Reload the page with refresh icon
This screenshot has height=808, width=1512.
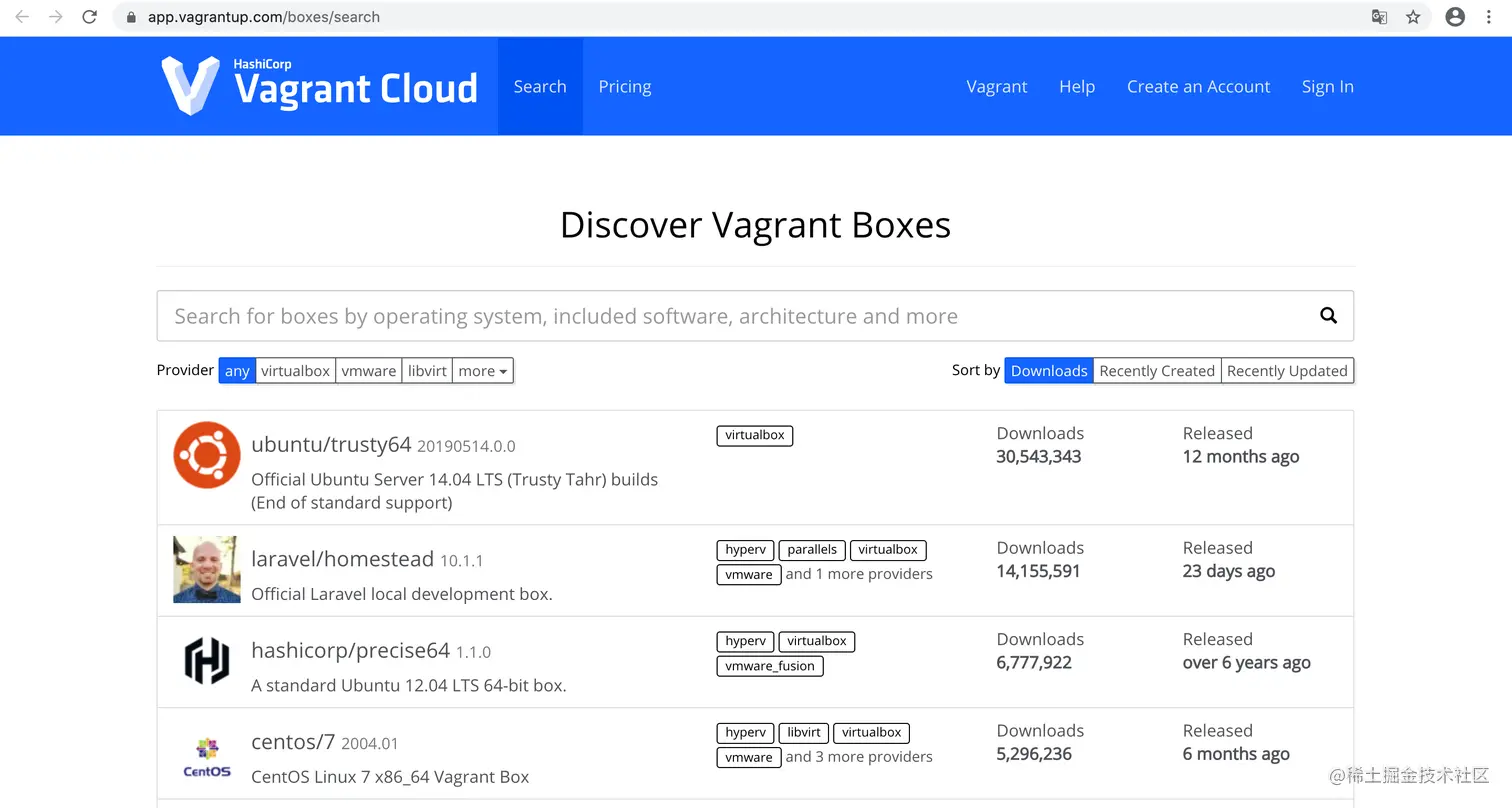tap(90, 17)
